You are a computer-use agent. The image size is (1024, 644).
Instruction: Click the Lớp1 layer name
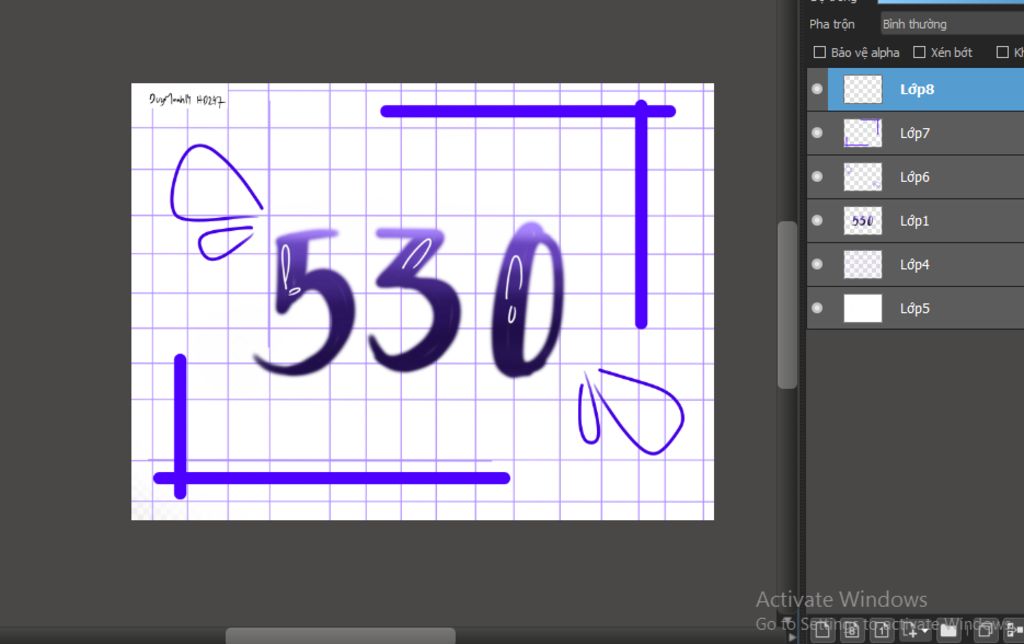[915, 221]
